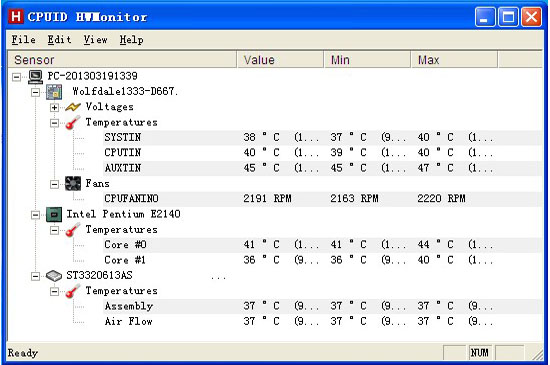Open the Edit menu
The width and height of the screenshot is (550, 365).
tap(60, 40)
